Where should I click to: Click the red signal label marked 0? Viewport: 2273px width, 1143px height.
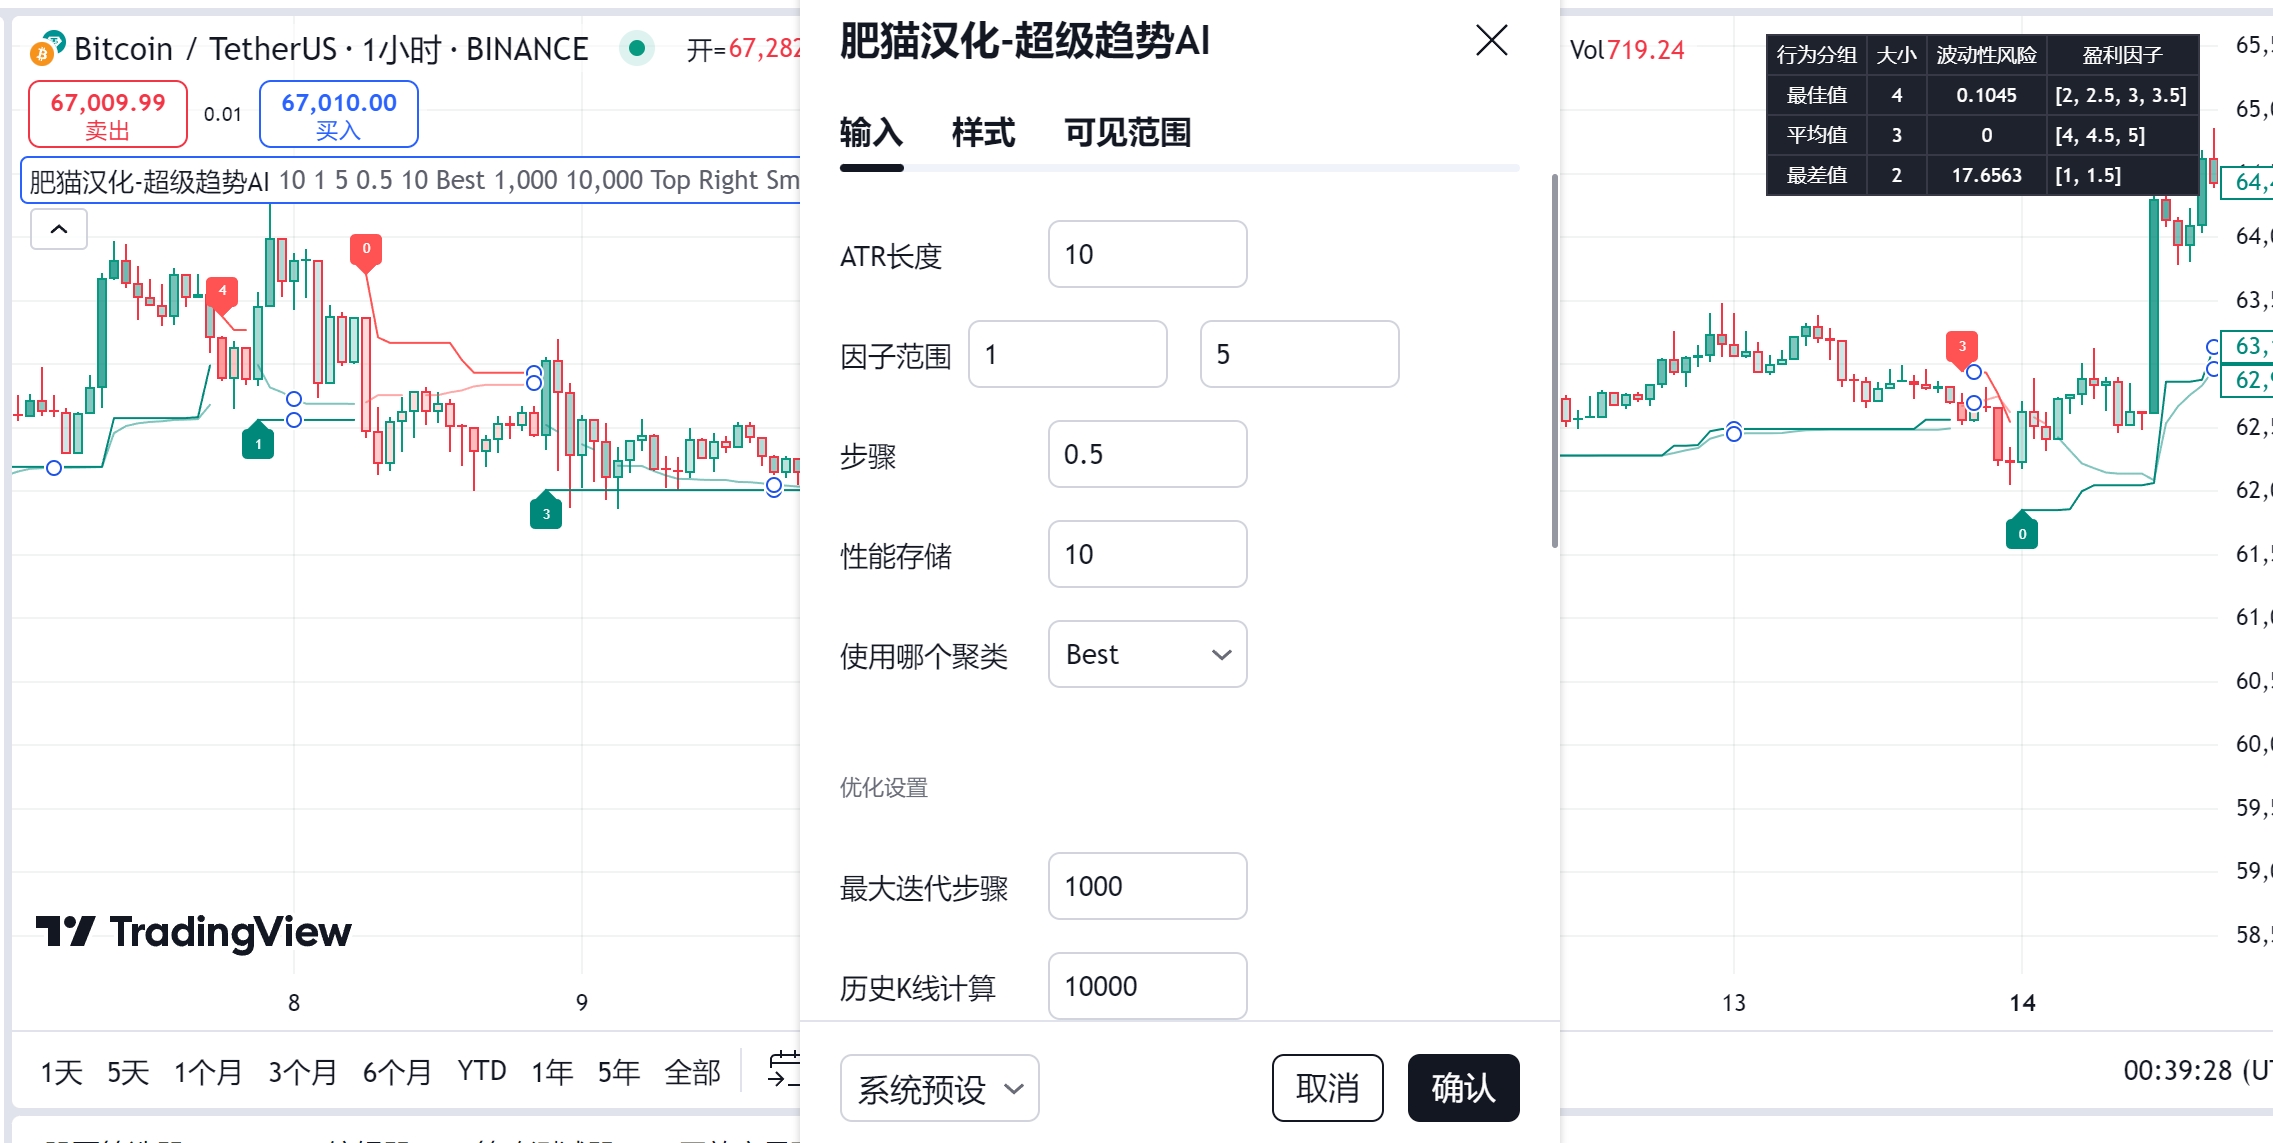point(366,250)
